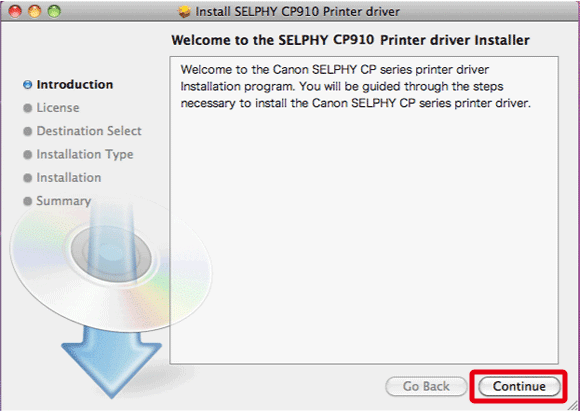This screenshot has width=580, height=411.
Task: Click the Go Back button
Action: (x=426, y=387)
